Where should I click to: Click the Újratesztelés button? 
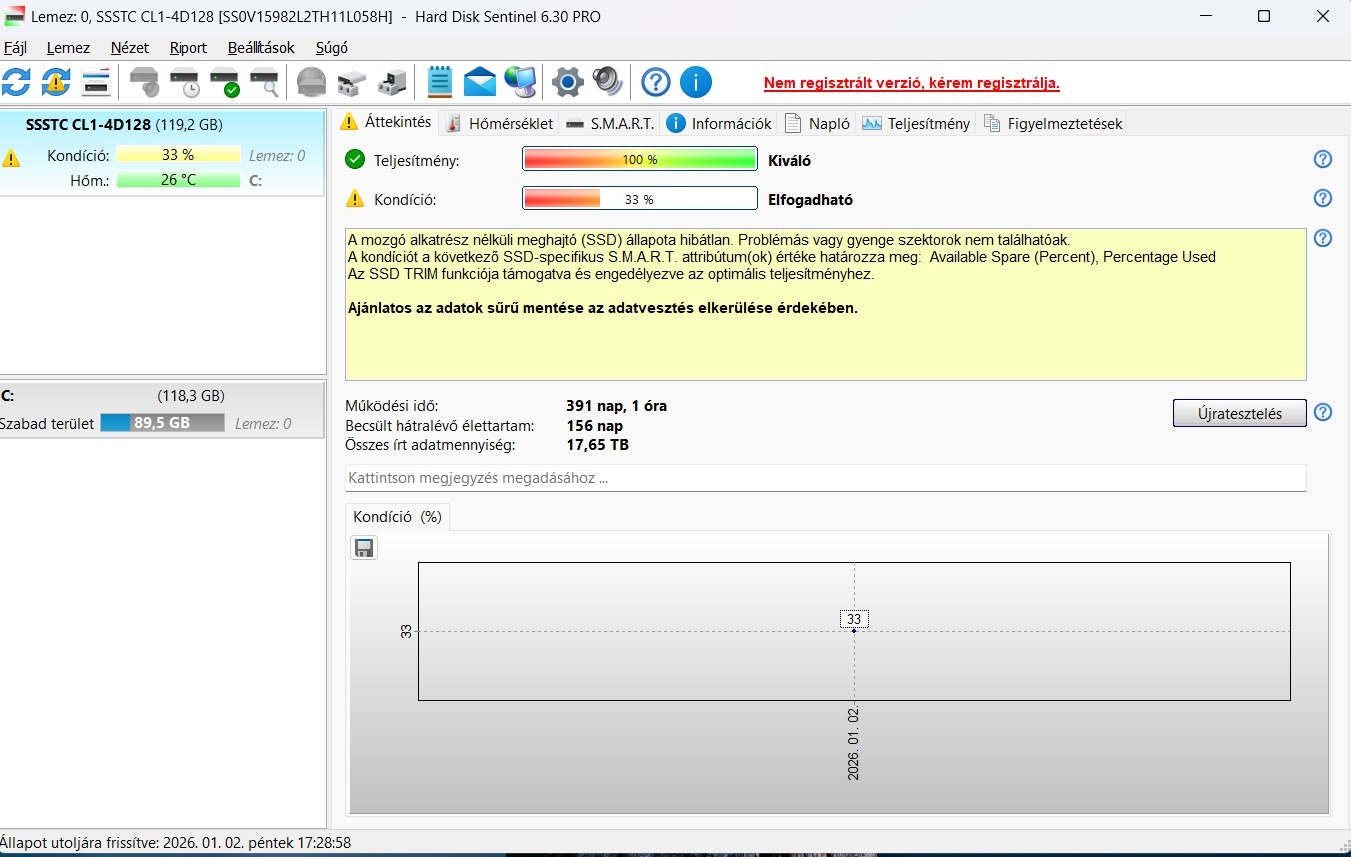1239,413
